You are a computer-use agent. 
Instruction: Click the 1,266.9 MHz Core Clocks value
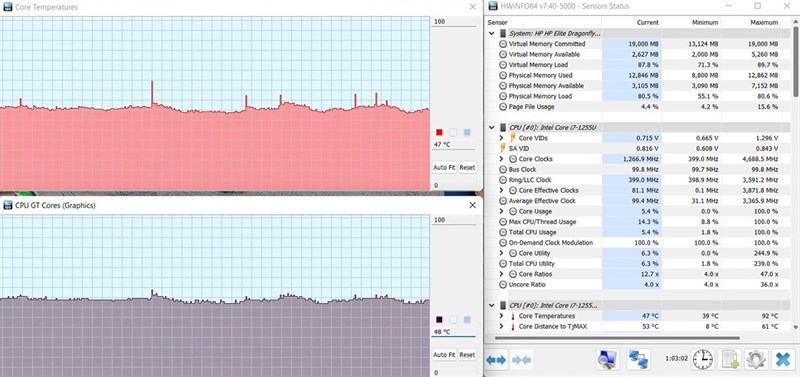(640, 159)
